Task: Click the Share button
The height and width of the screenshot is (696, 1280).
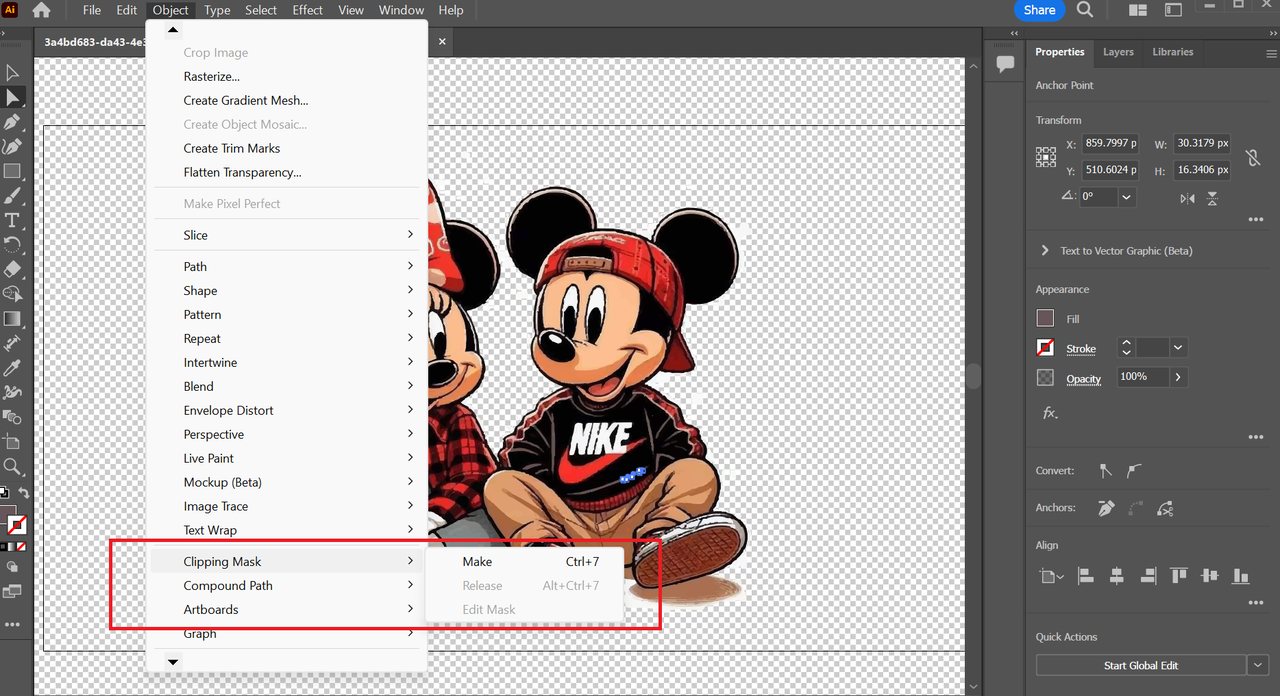Action: [x=1040, y=10]
